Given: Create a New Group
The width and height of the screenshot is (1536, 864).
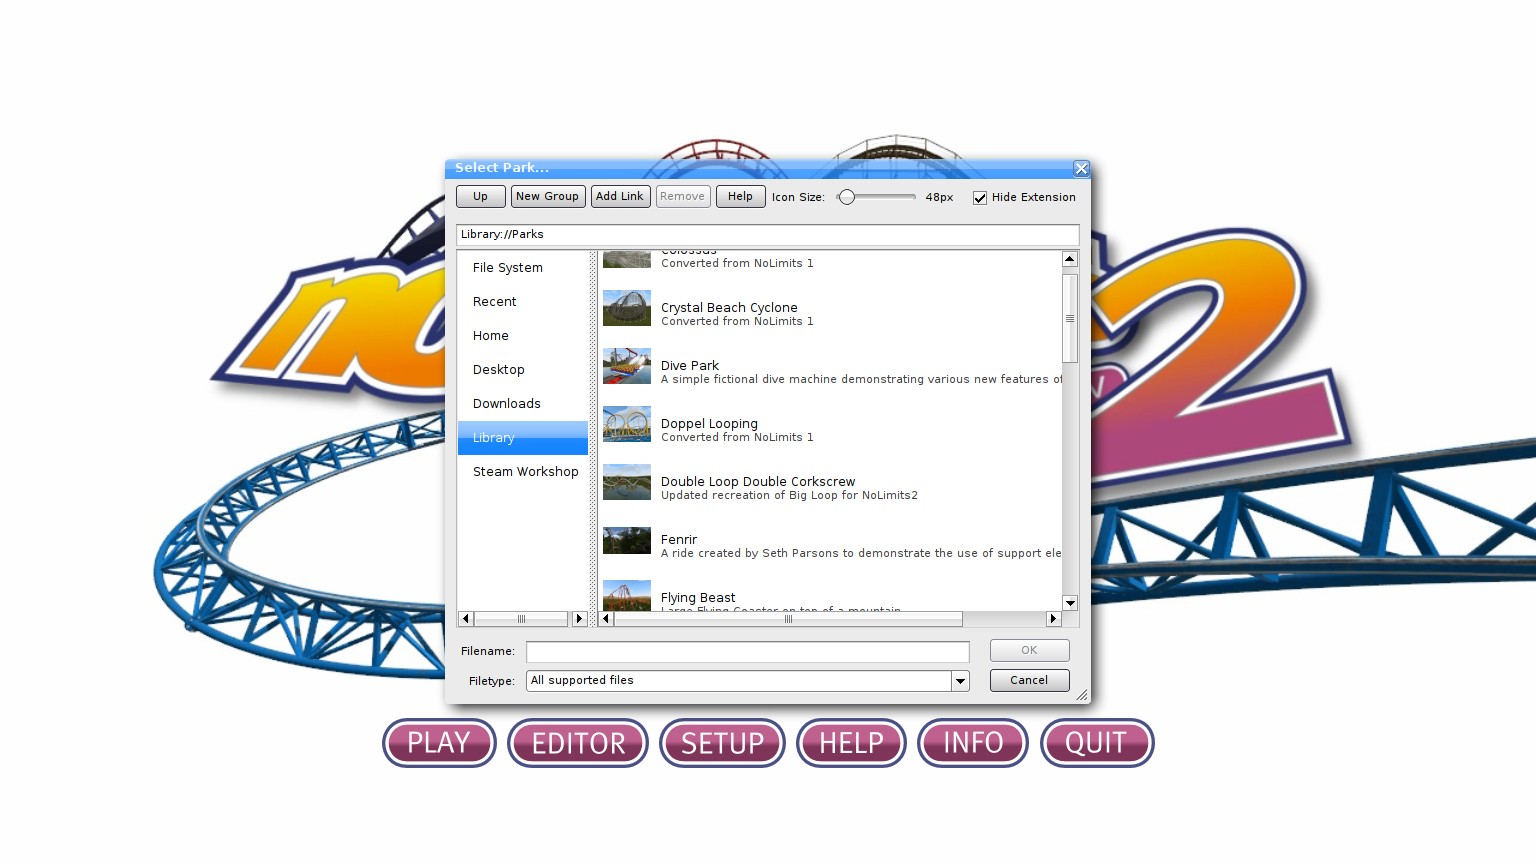Looking at the screenshot, I should (x=548, y=197).
